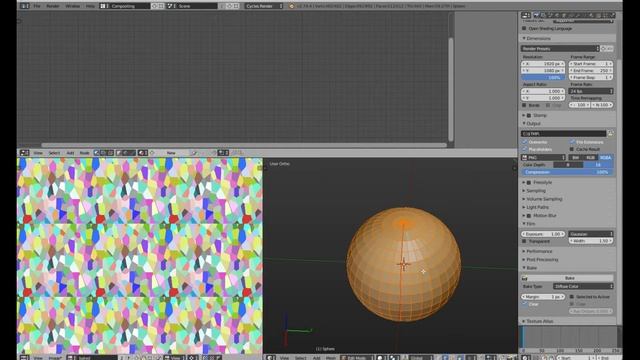Click the Start Frame field

591,64
